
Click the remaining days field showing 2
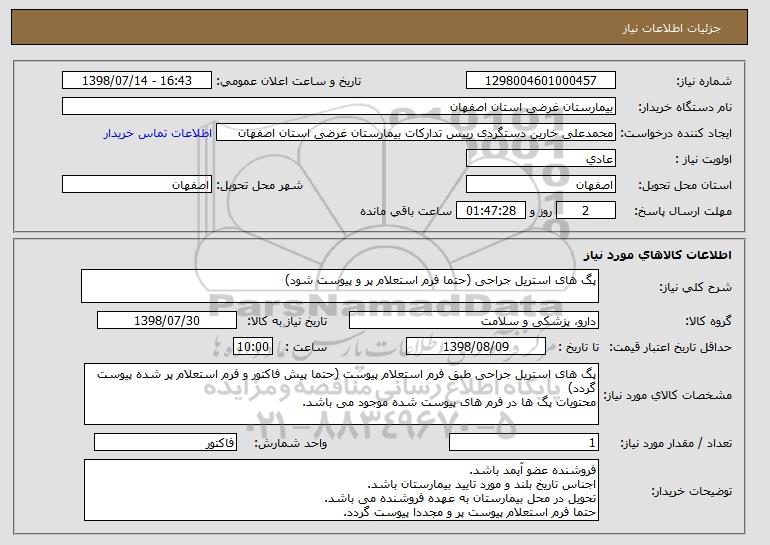[585, 211]
